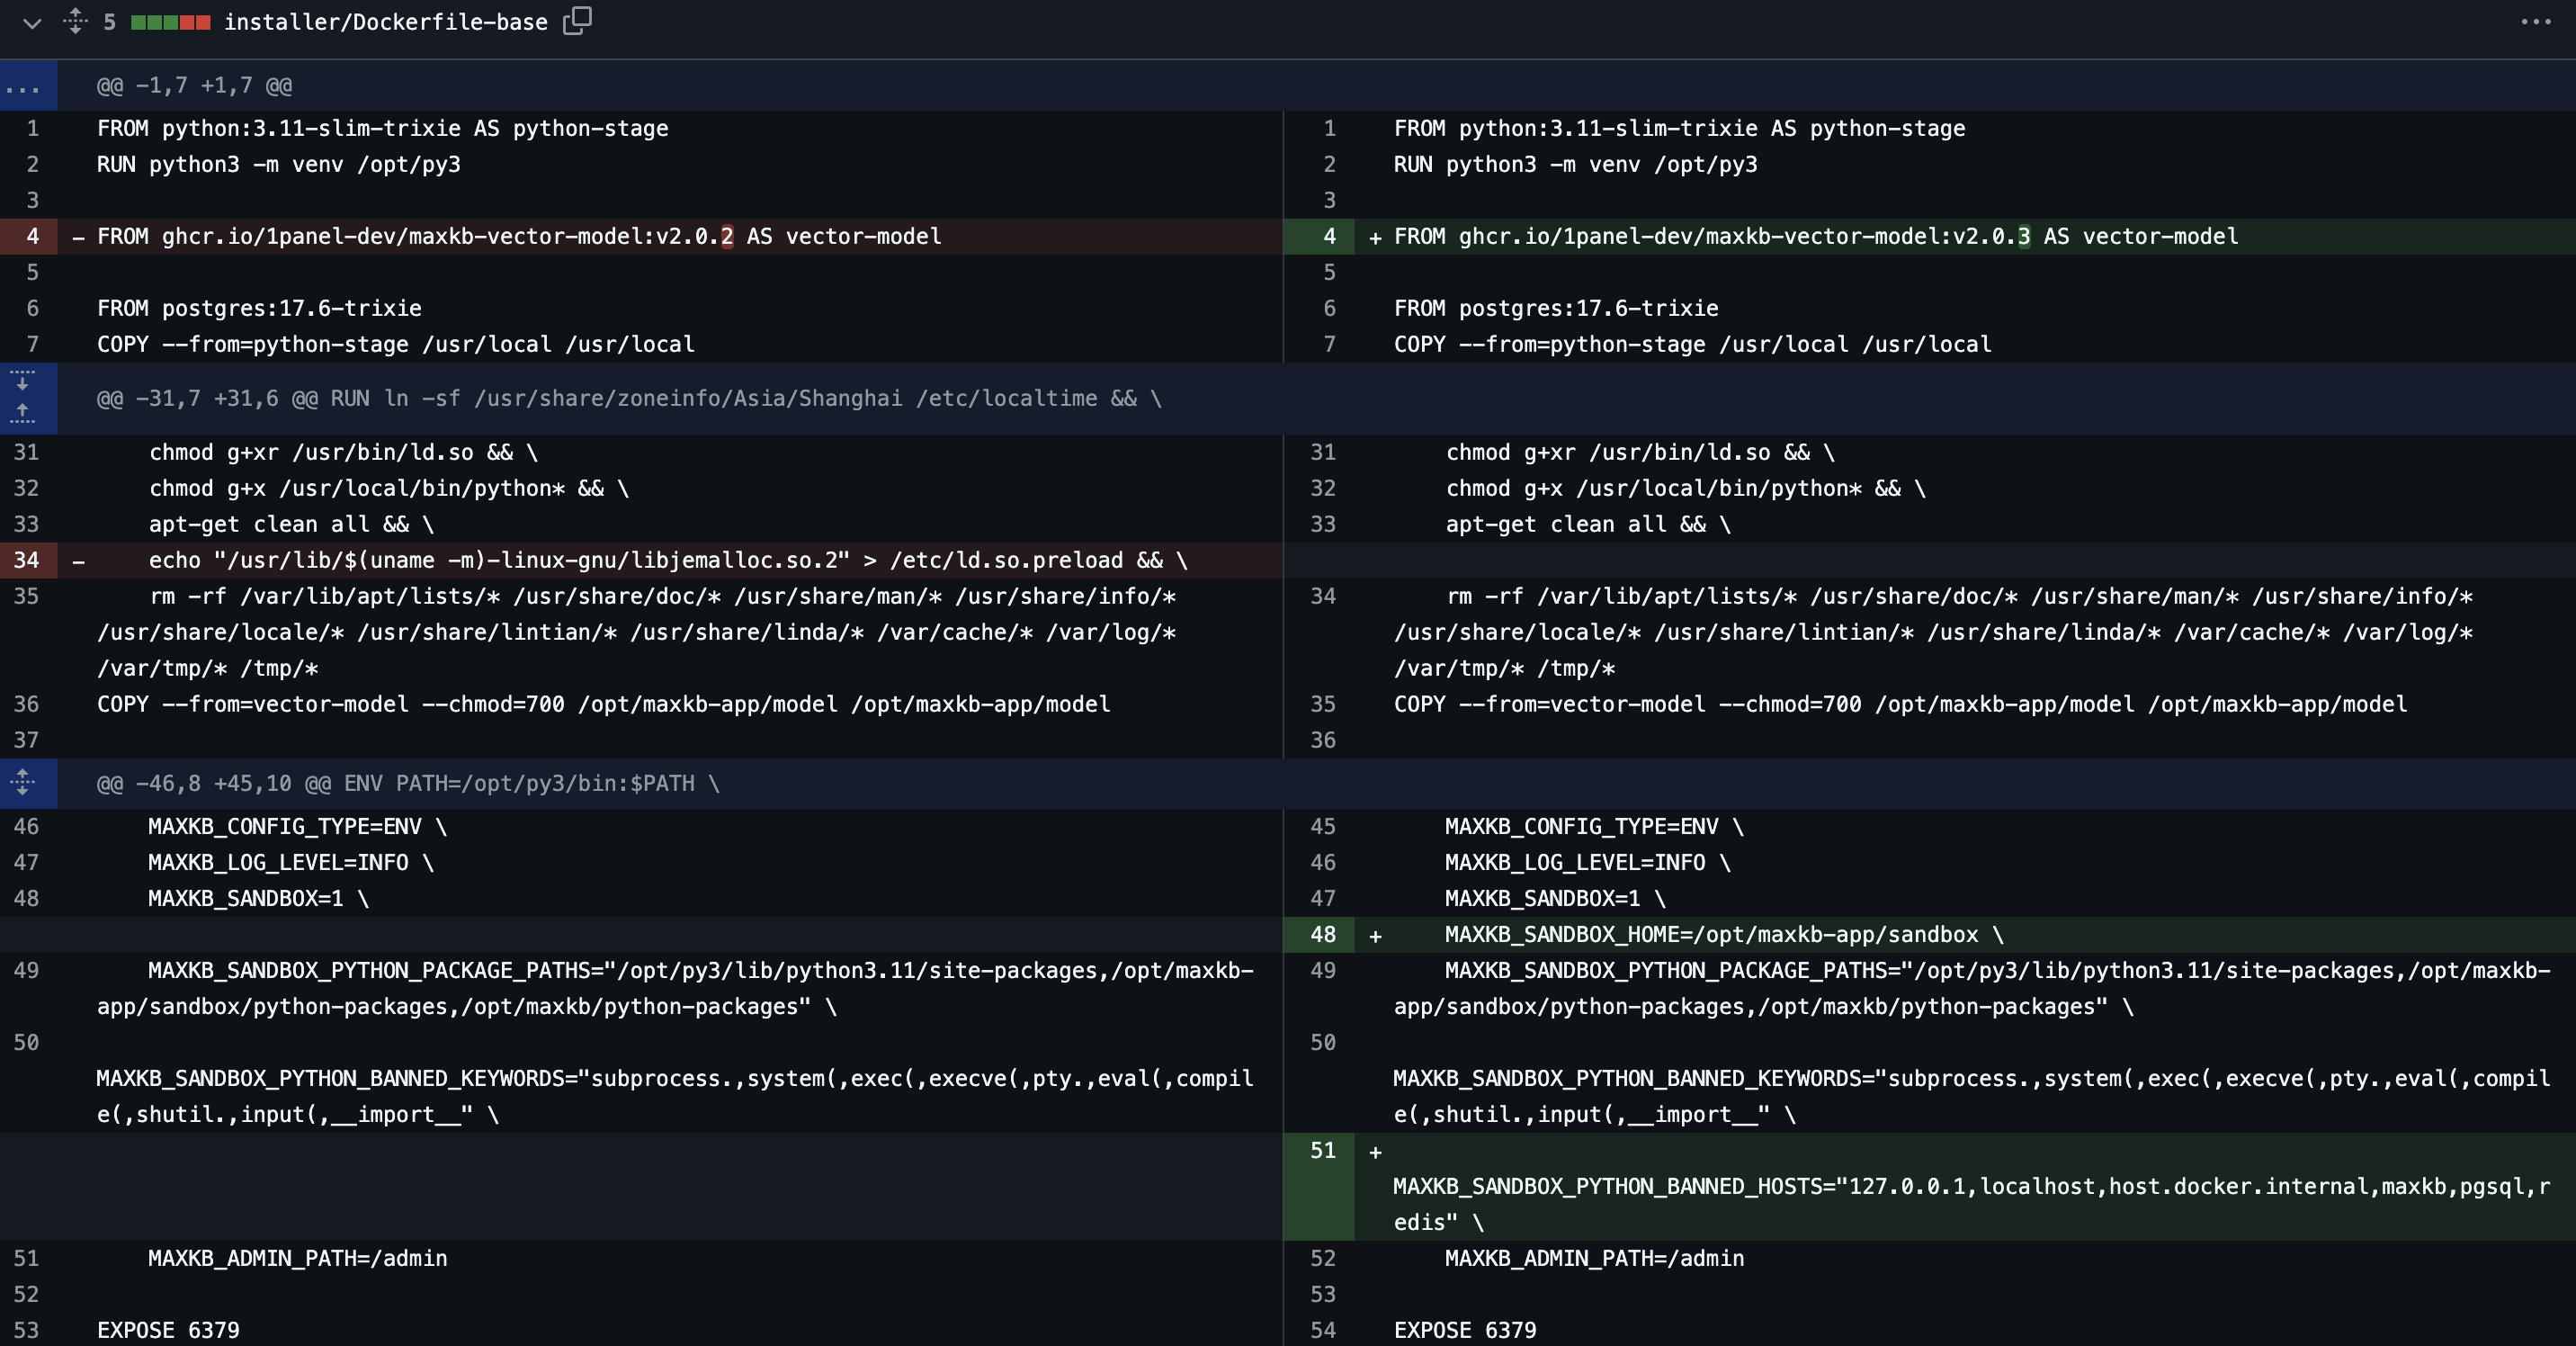Click the @@ -46,8 +45,10 hunk header text
The image size is (2576, 1346).
(x=408, y=783)
